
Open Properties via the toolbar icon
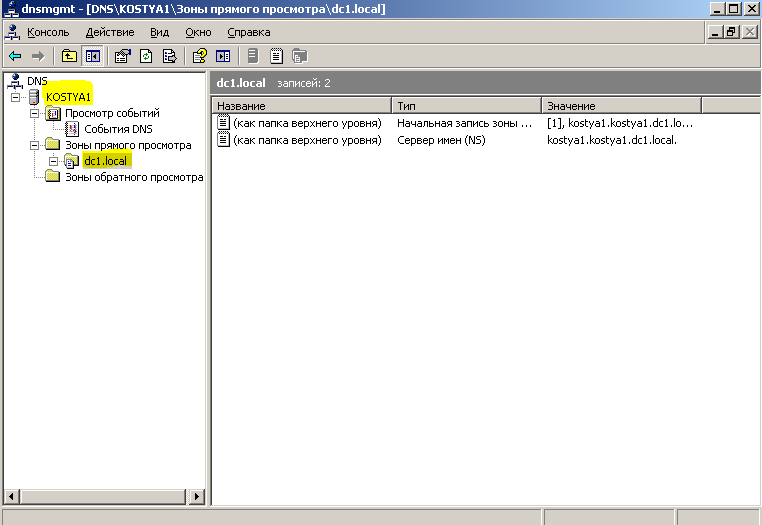click(x=122, y=56)
